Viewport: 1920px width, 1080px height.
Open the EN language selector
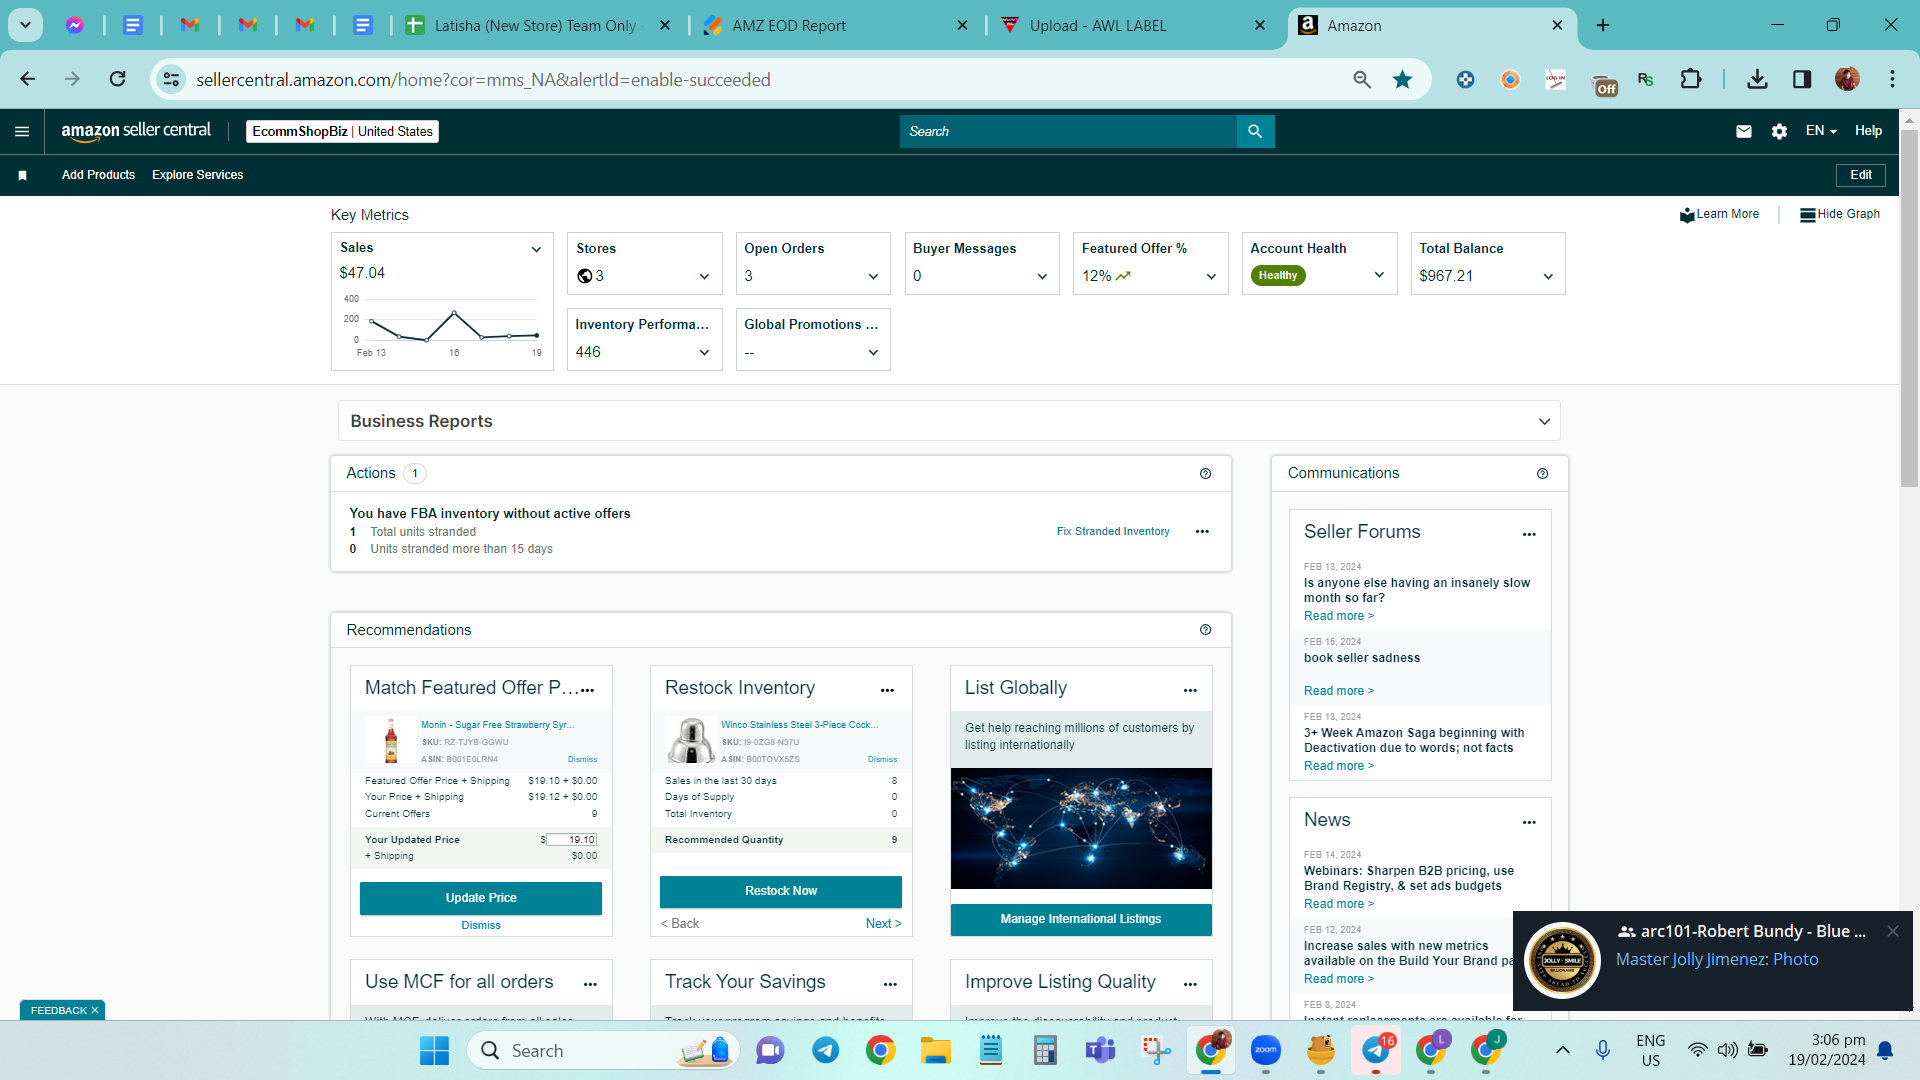tap(1821, 131)
